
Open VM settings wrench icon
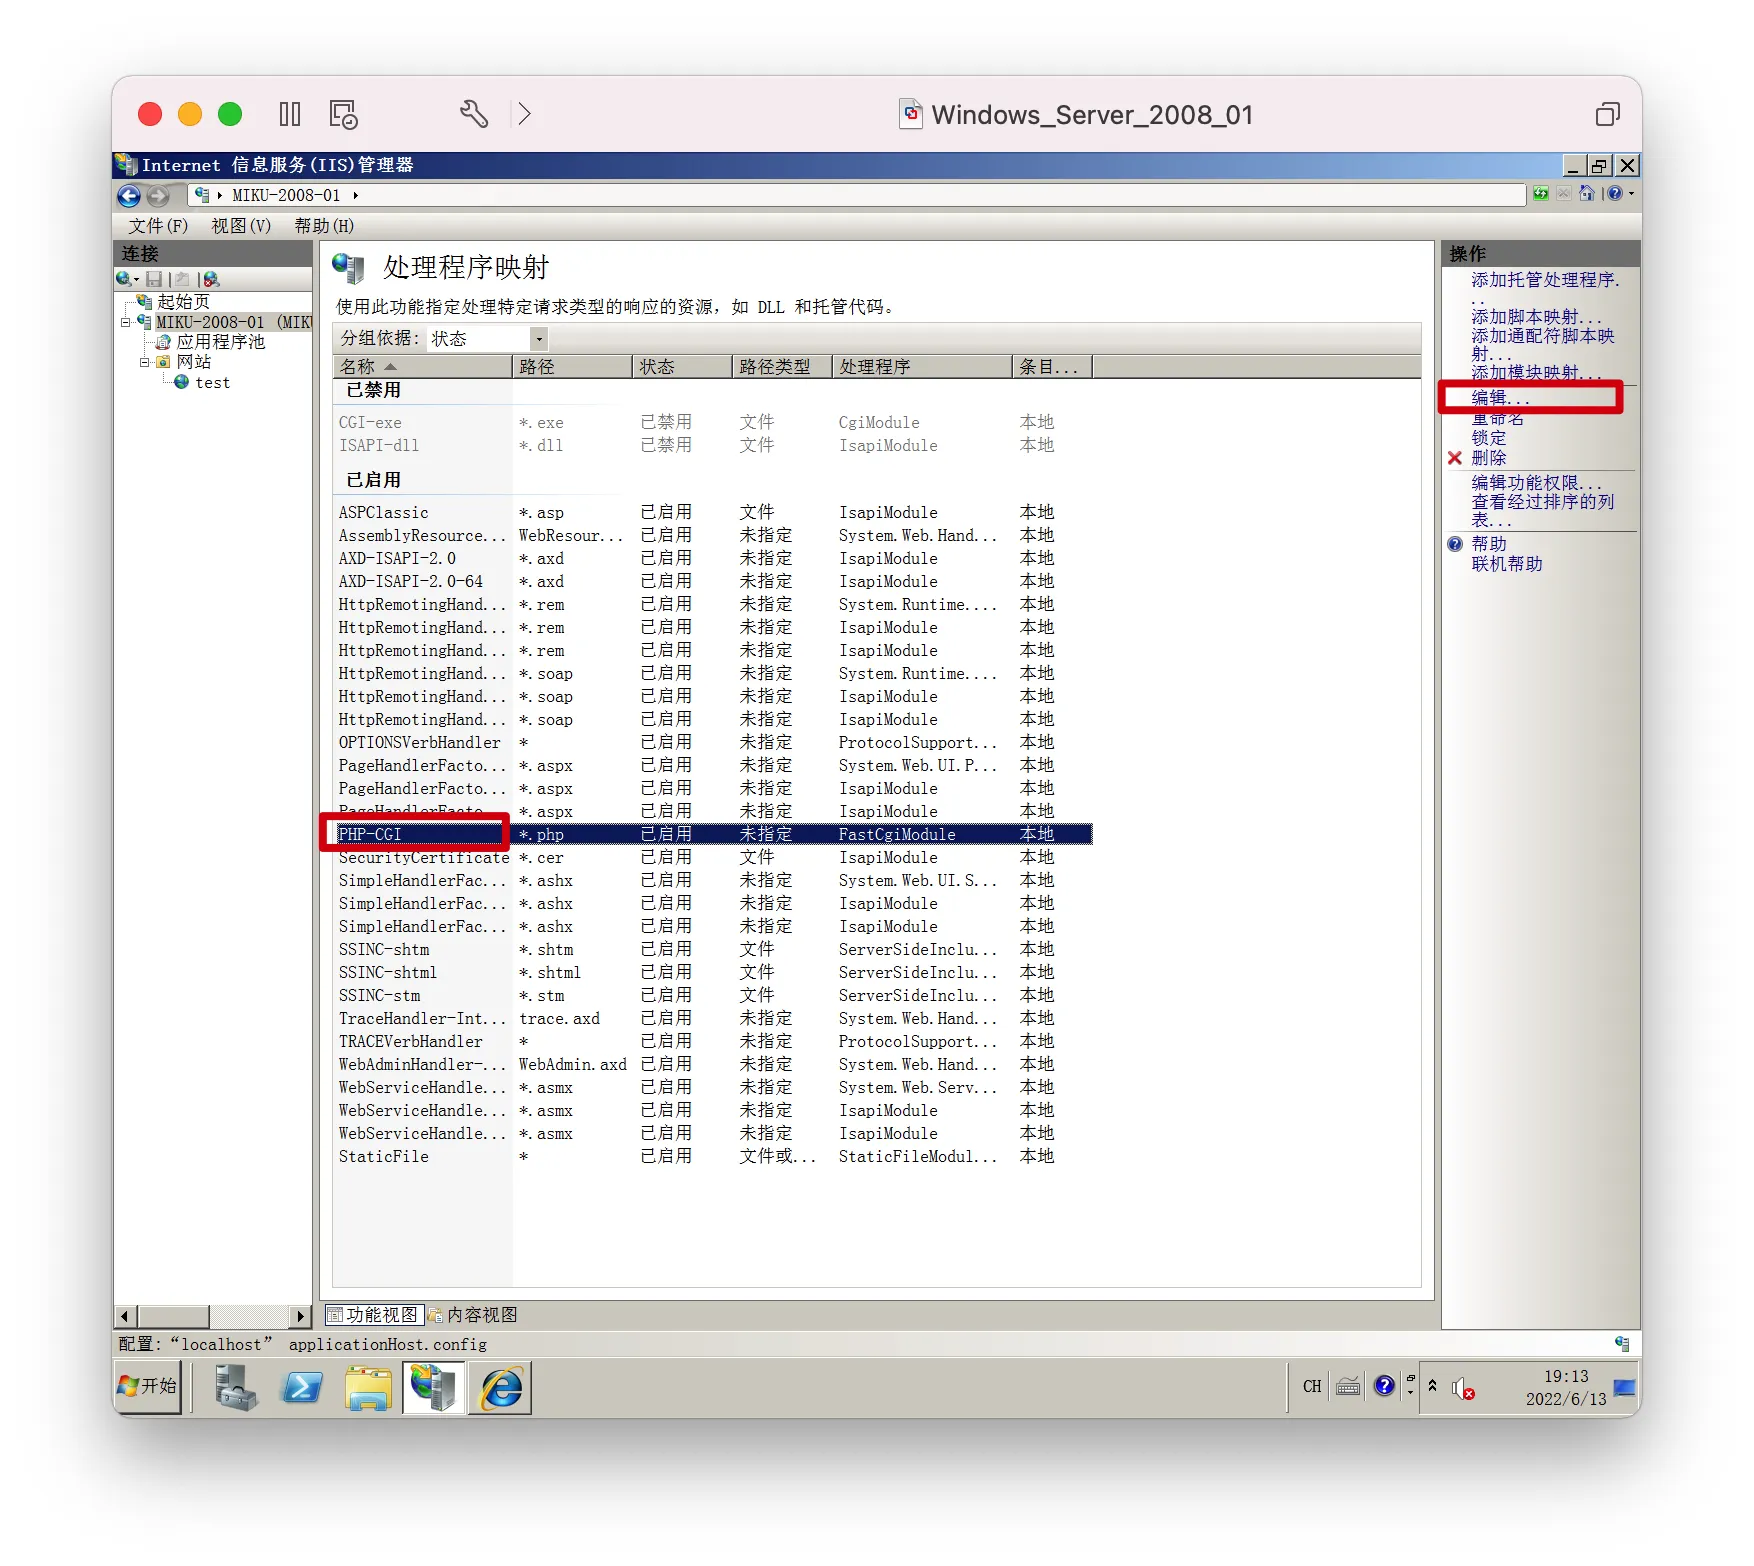tap(474, 114)
